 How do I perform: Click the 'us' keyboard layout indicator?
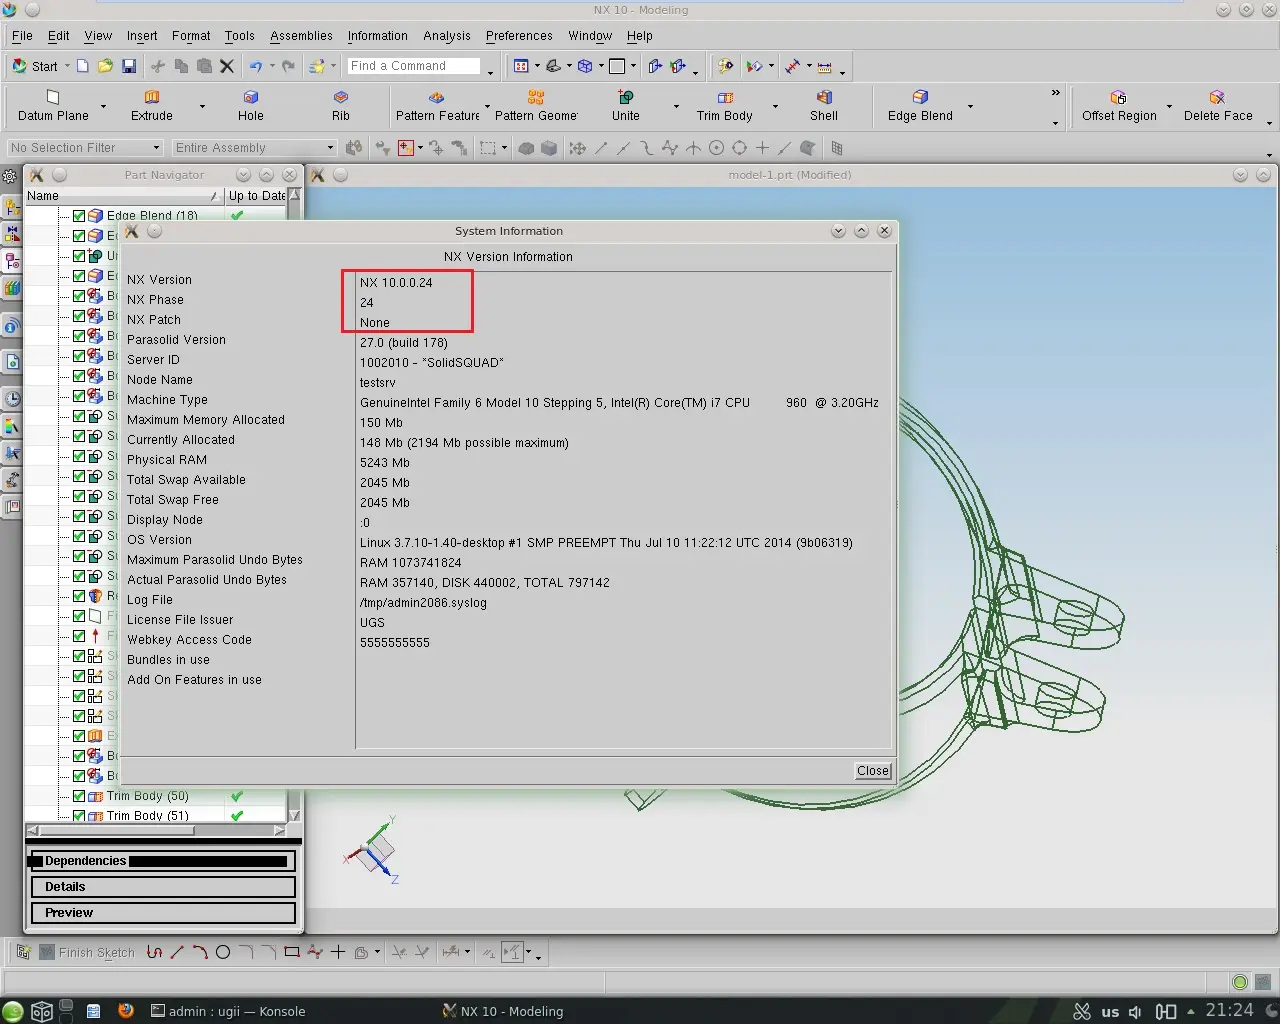[x=1110, y=1011]
